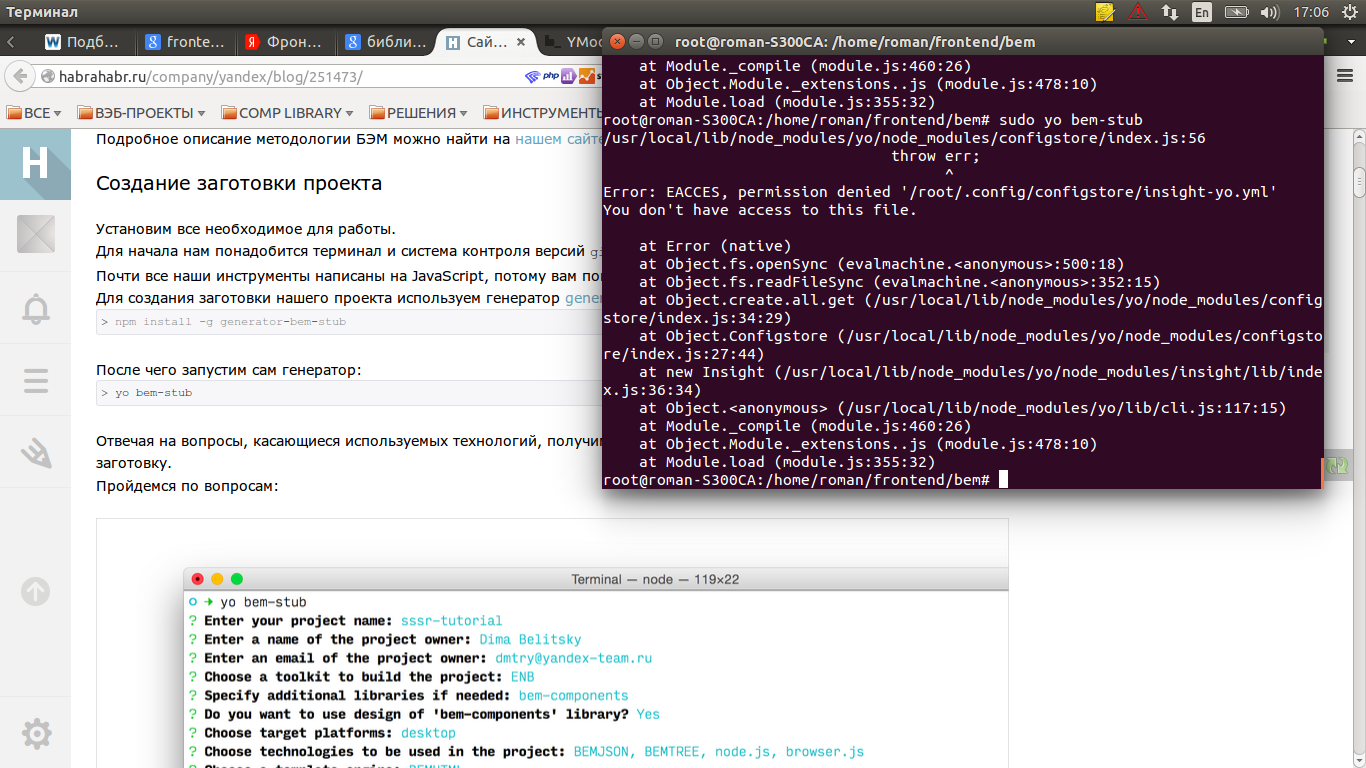Close the active 'Сай...' browser tab

(523, 43)
